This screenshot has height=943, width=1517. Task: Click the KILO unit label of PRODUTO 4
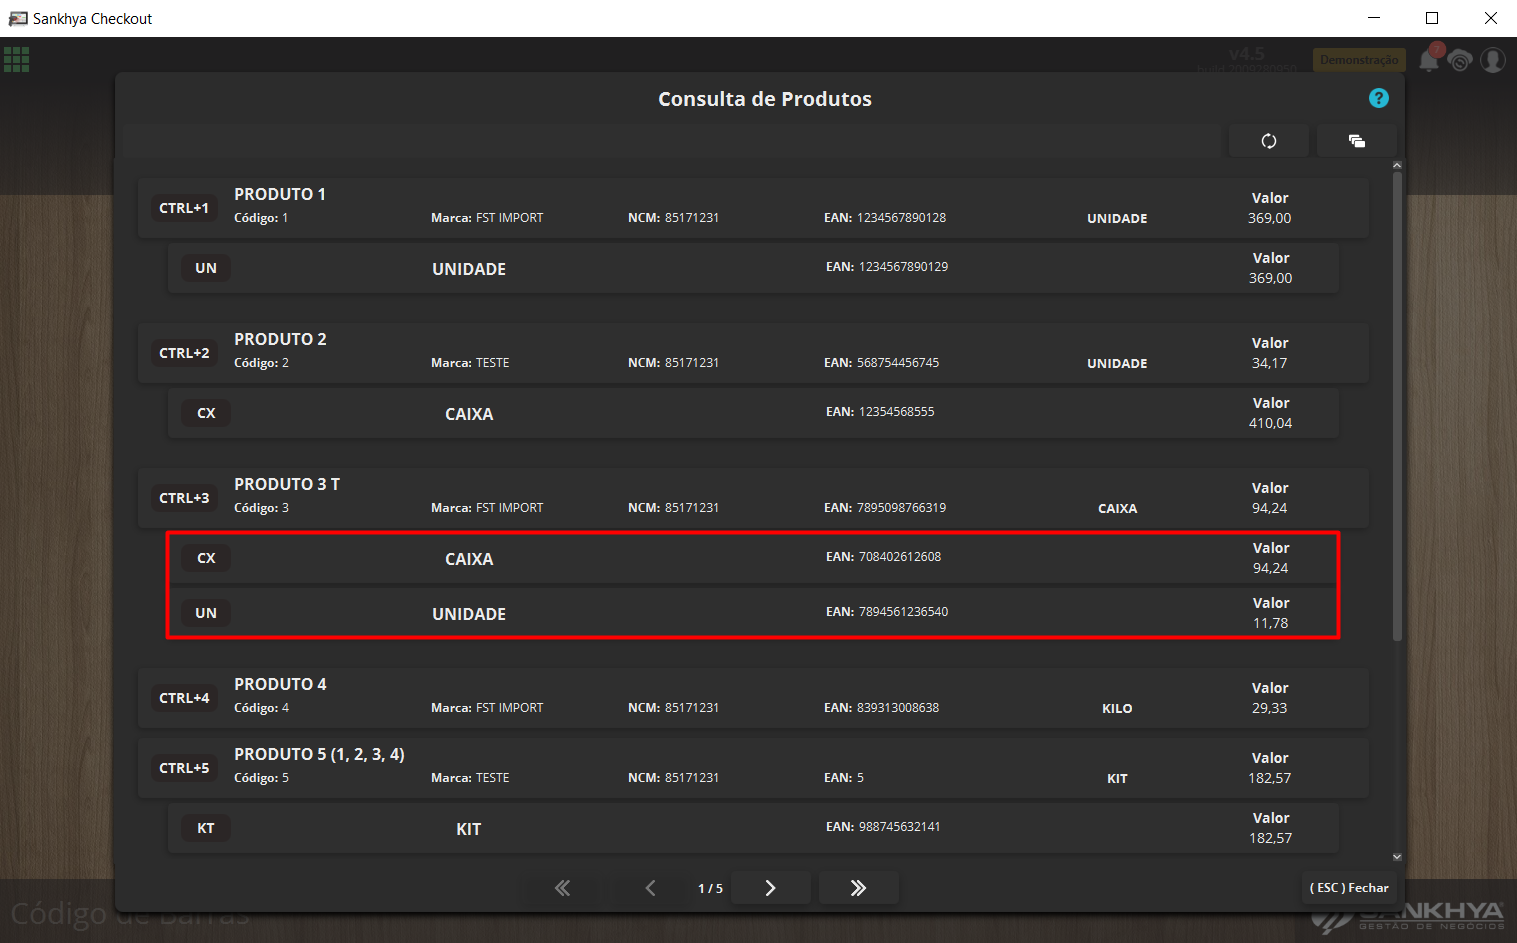pyautogui.click(x=1117, y=708)
